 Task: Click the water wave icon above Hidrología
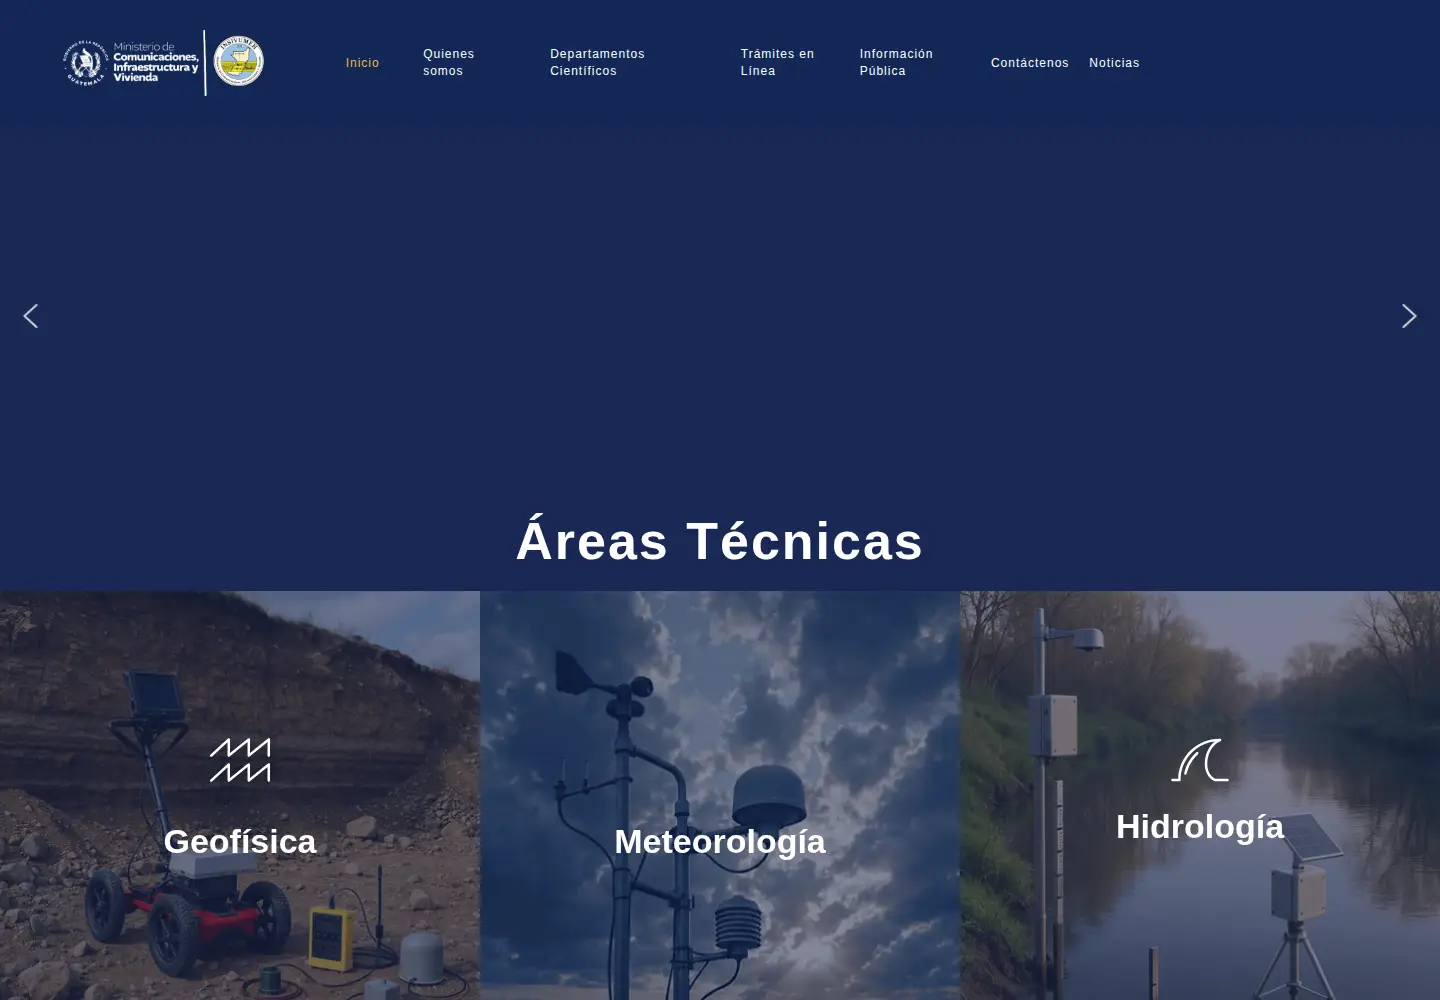coord(1200,760)
